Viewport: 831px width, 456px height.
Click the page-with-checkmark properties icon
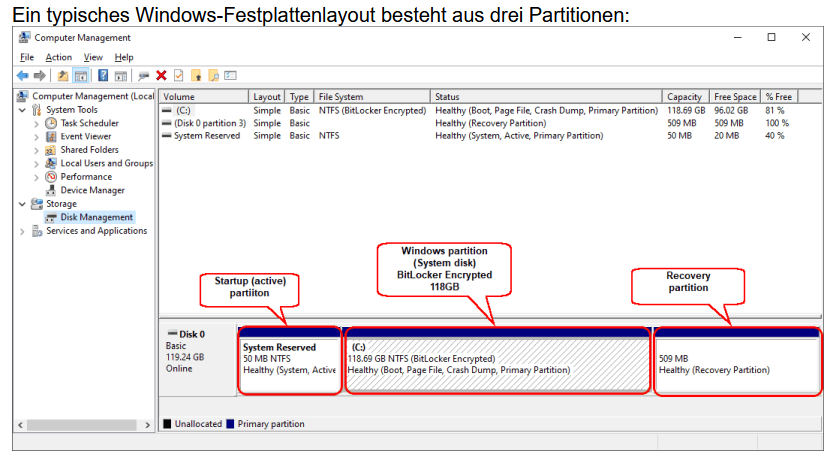click(179, 76)
